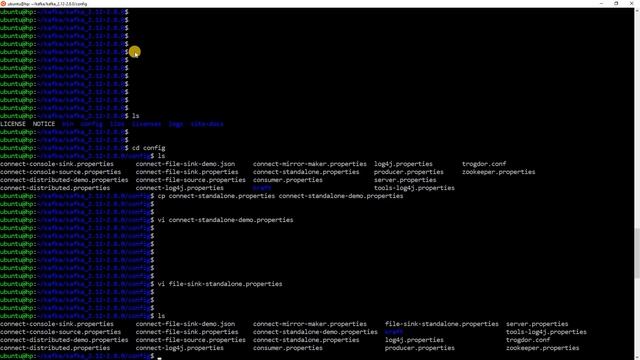Click connect-mirror-maker.properties in the last ls listing
640x360 pixels.
point(310,324)
